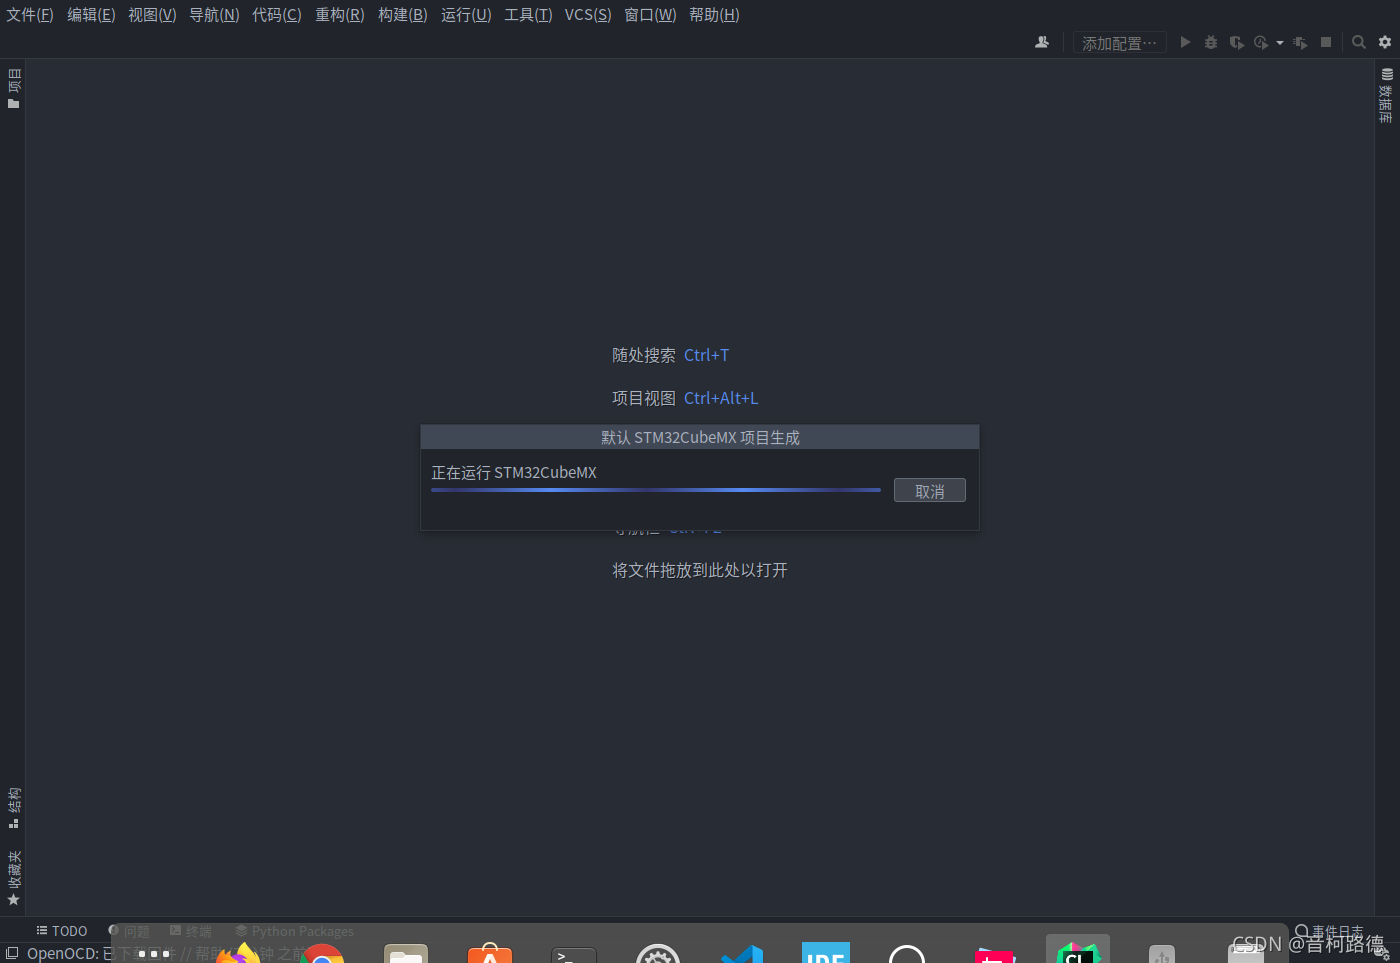Viewport: 1400px width, 963px height.
Task: Open the 构建(B) menu
Action: coord(403,15)
